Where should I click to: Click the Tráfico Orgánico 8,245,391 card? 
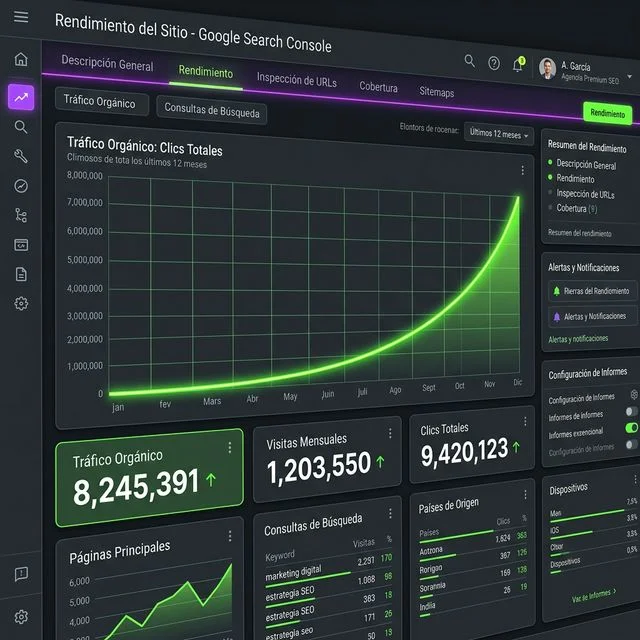click(149, 478)
